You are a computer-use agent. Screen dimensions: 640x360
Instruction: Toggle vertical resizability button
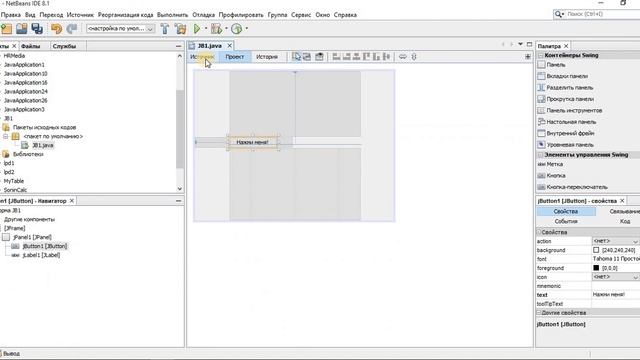pos(414,57)
